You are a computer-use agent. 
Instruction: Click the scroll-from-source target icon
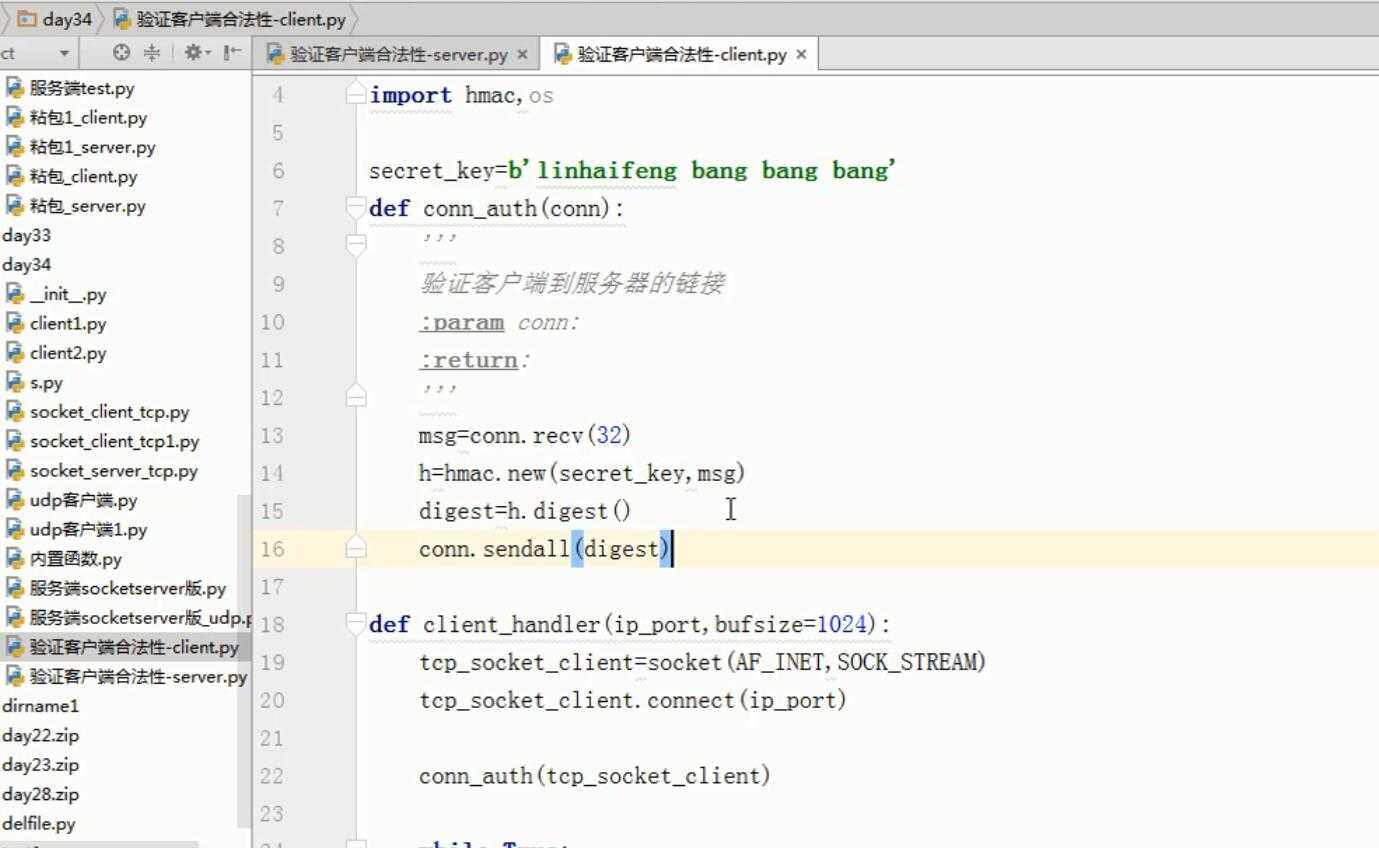click(x=121, y=53)
